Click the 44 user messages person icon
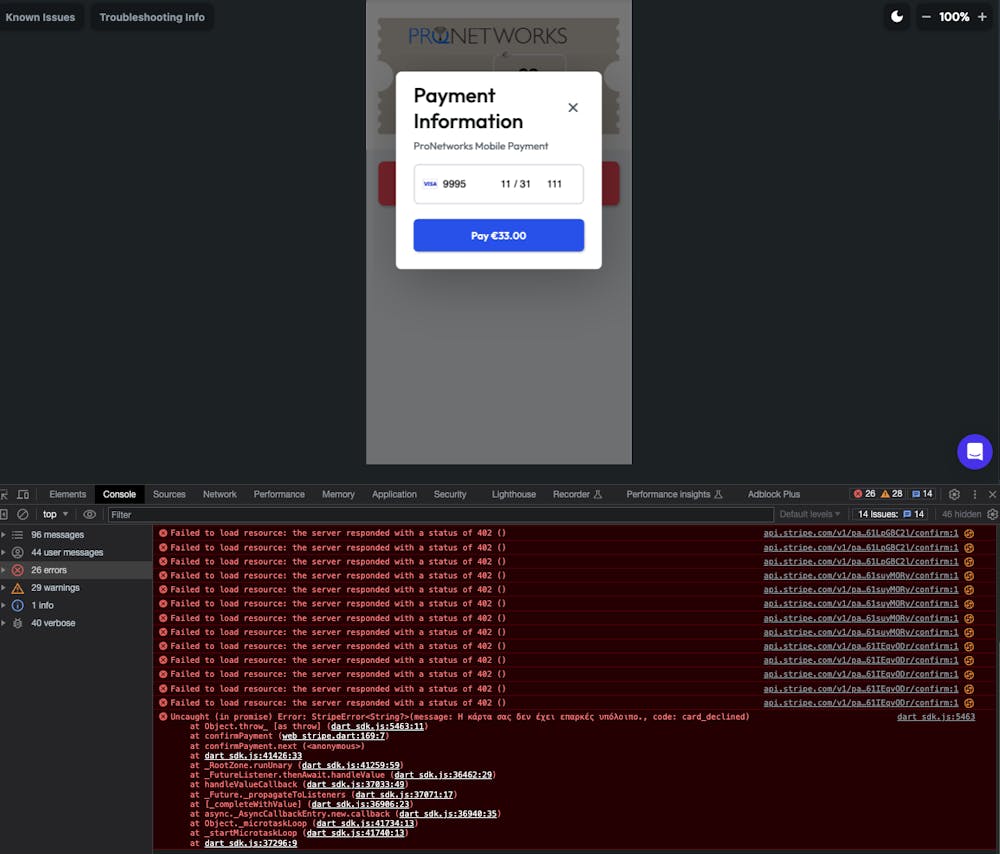Image resolution: width=1000 pixels, height=854 pixels. (18, 552)
